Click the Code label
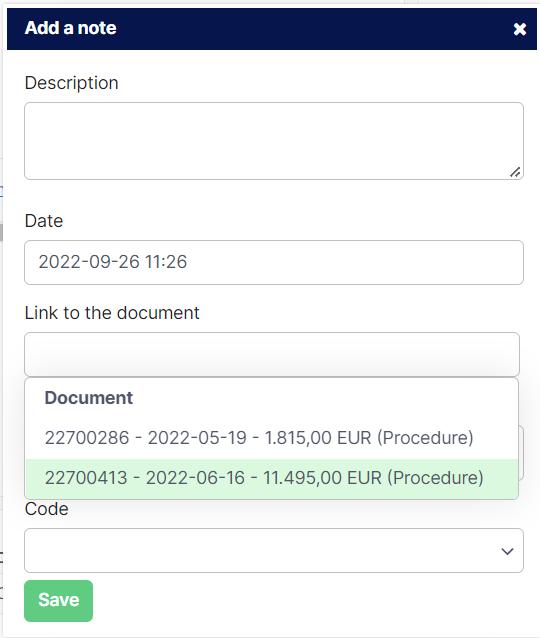Screen dimensions: 540x638 click(46, 509)
